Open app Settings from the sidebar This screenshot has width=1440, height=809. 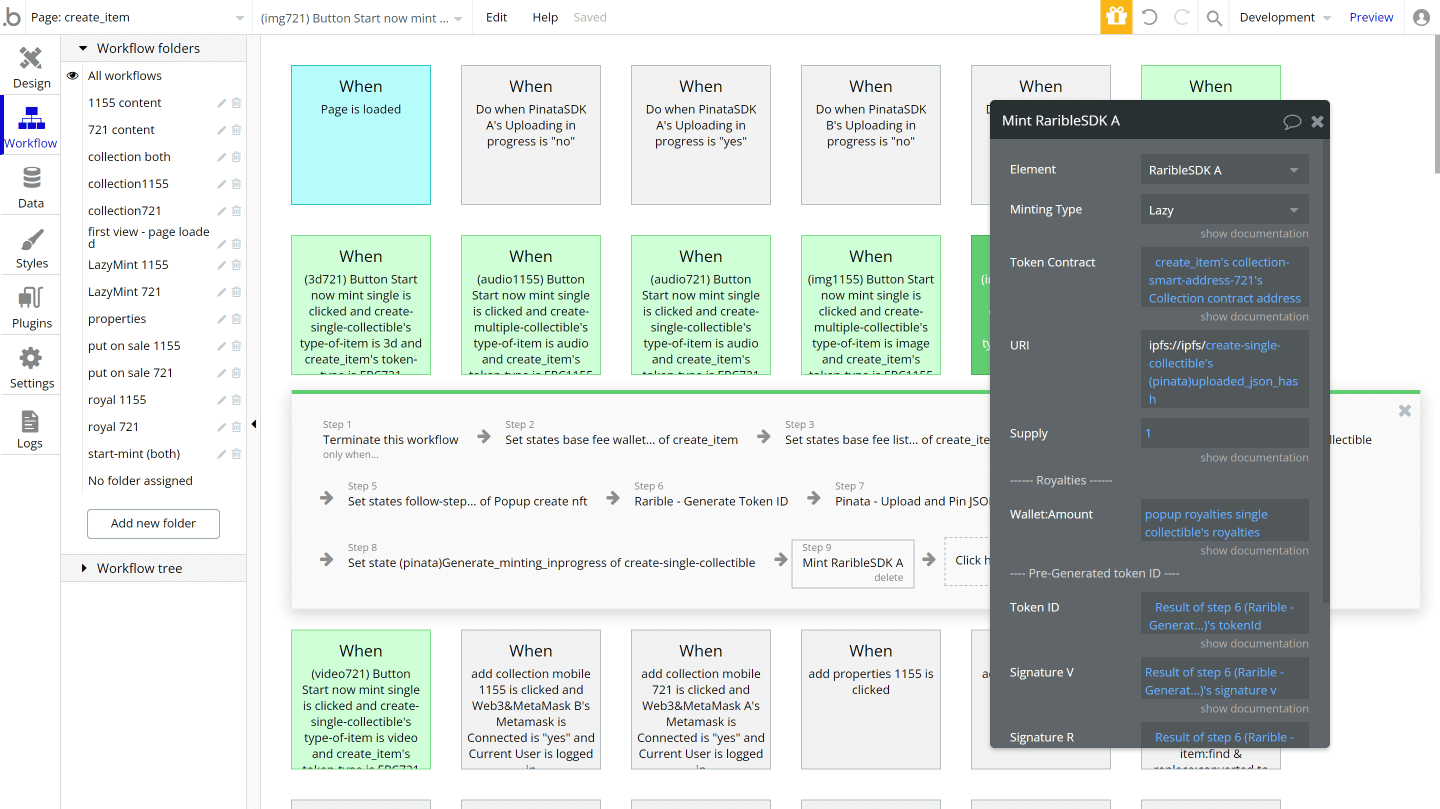pyautogui.click(x=31, y=366)
